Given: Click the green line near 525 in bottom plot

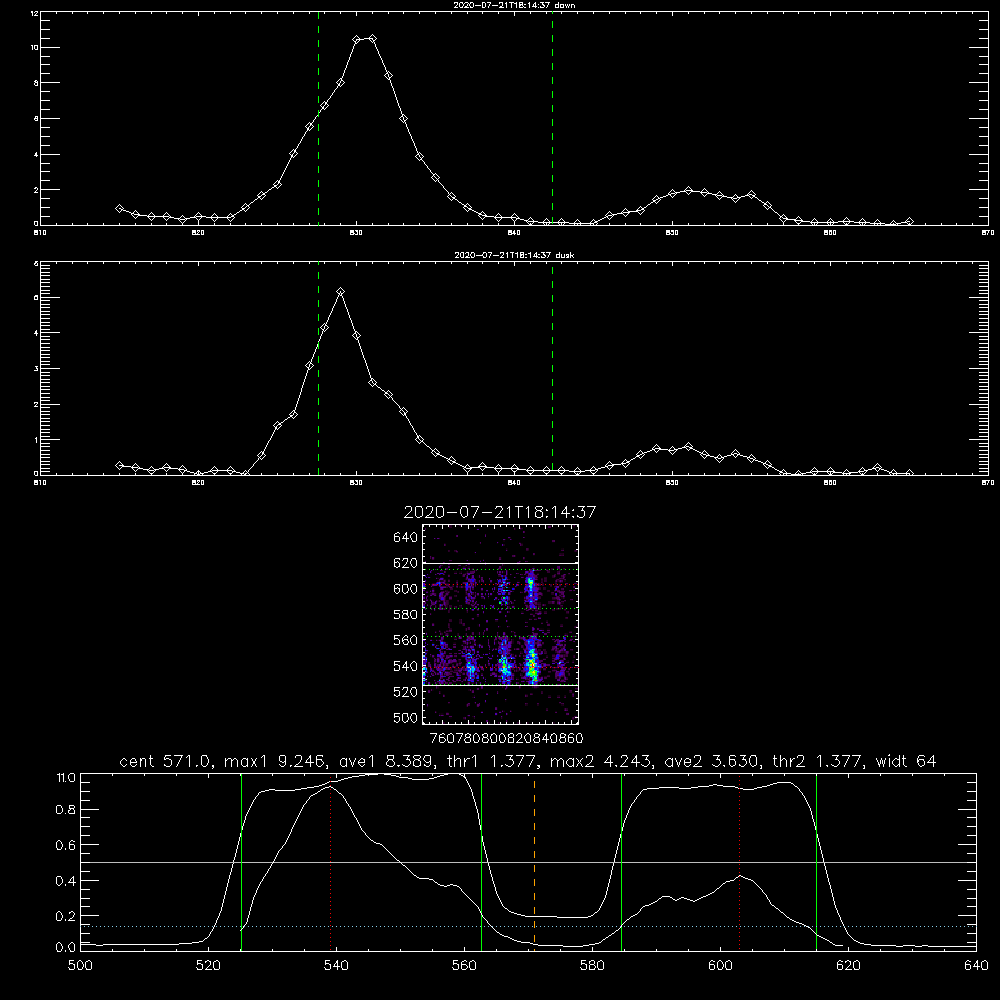Looking at the screenshot, I should [x=241, y=861].
